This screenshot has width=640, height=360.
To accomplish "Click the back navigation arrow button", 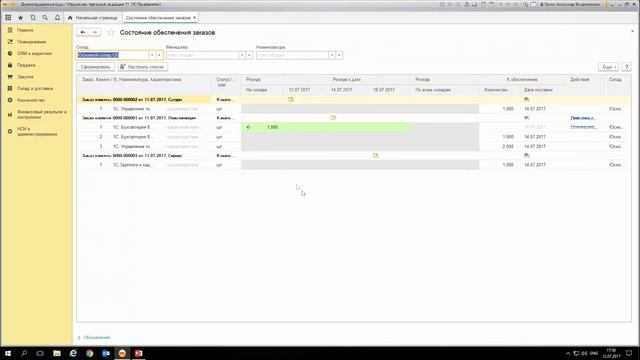I will click(x=82, y=32).
